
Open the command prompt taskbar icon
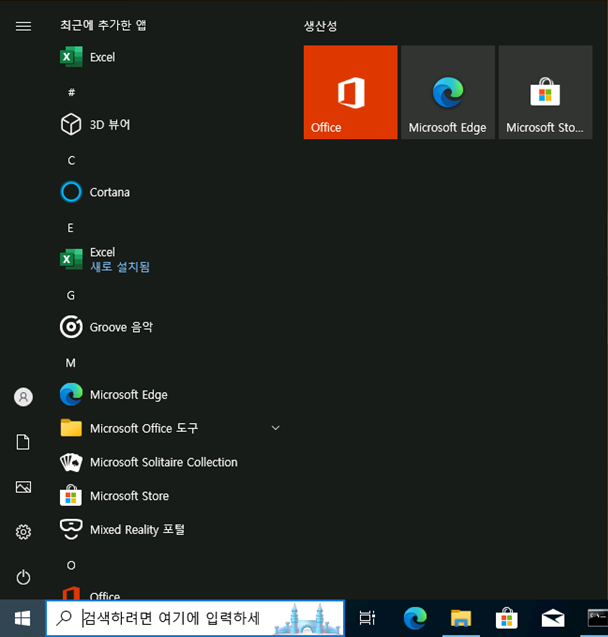point(597,618)
